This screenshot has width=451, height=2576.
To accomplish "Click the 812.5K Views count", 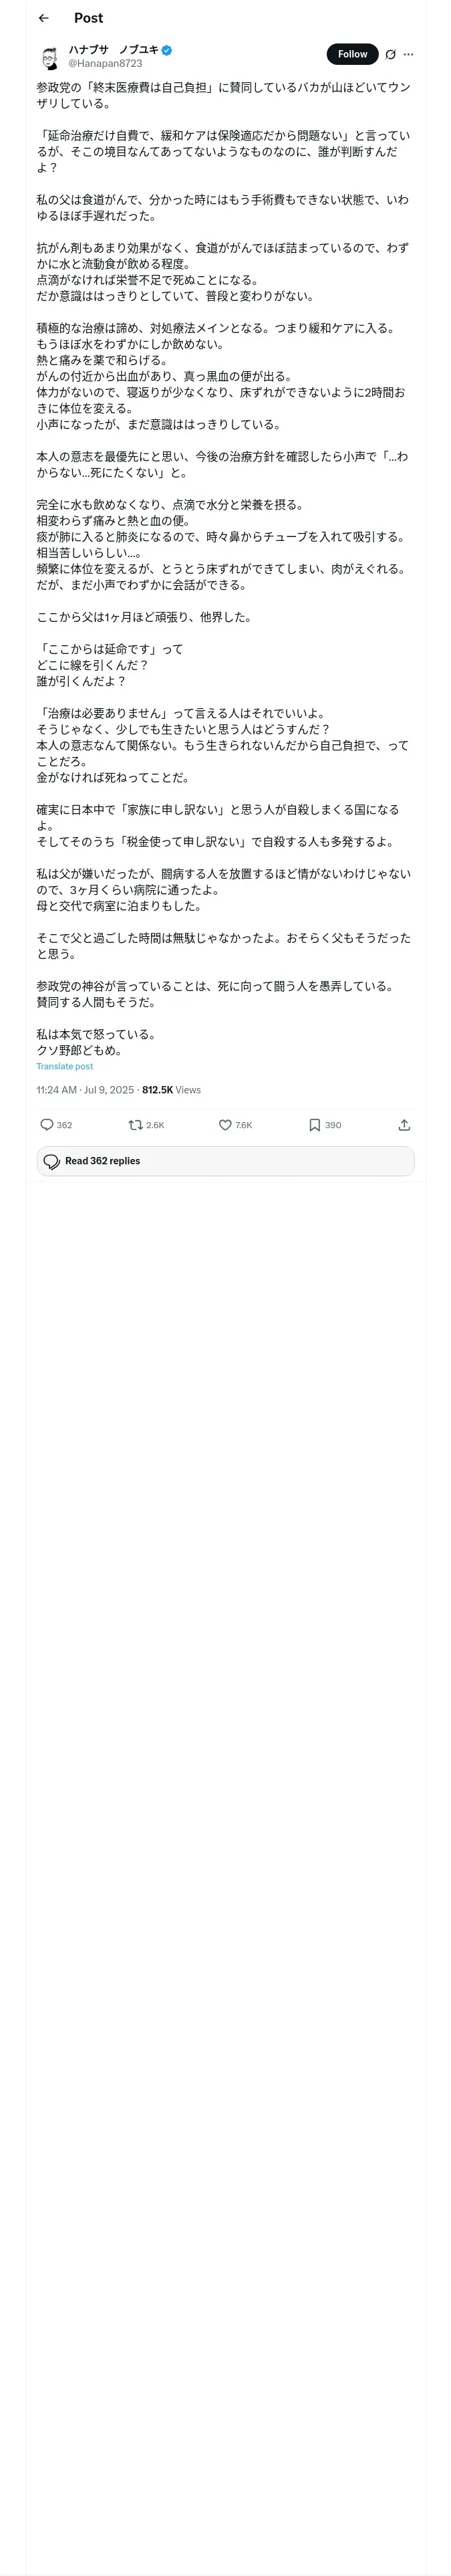I will click(x=171, y=1090).
